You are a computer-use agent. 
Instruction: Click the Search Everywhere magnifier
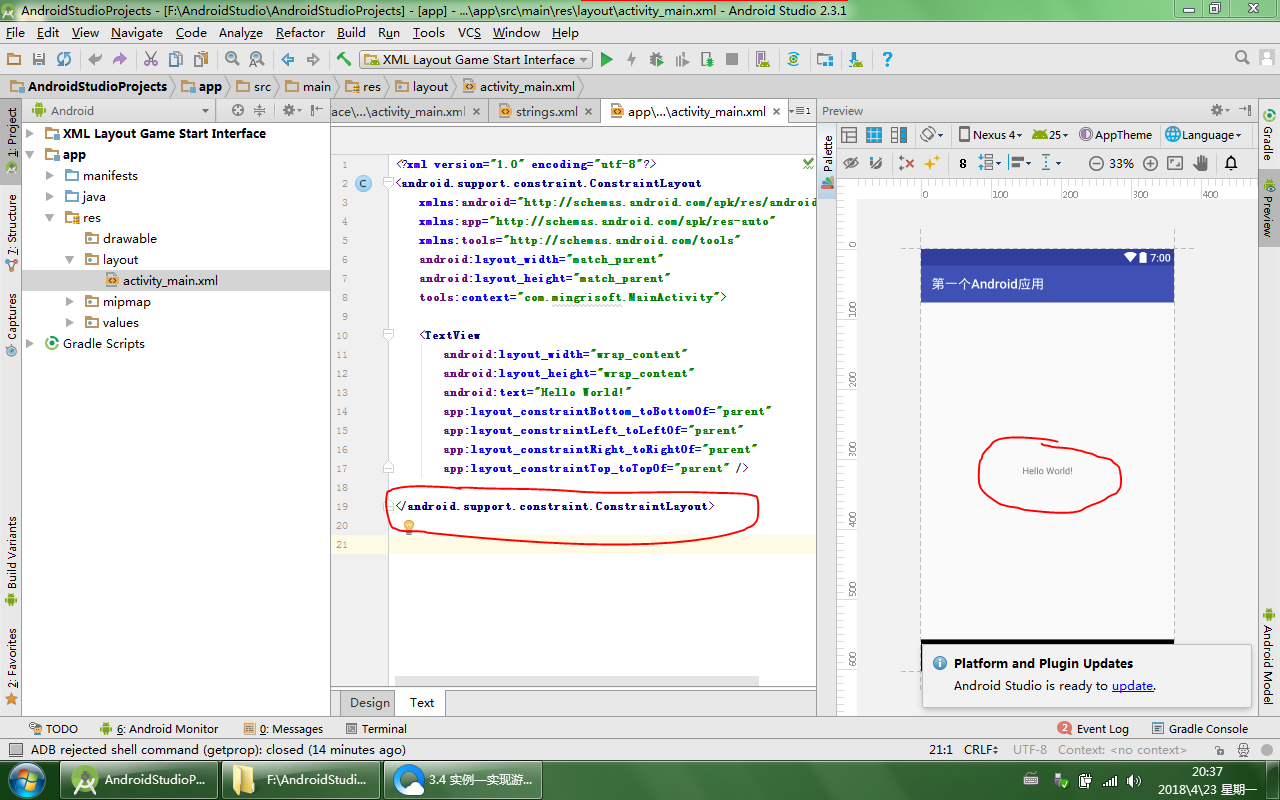pyautogui.click(x=1242, y=58)
